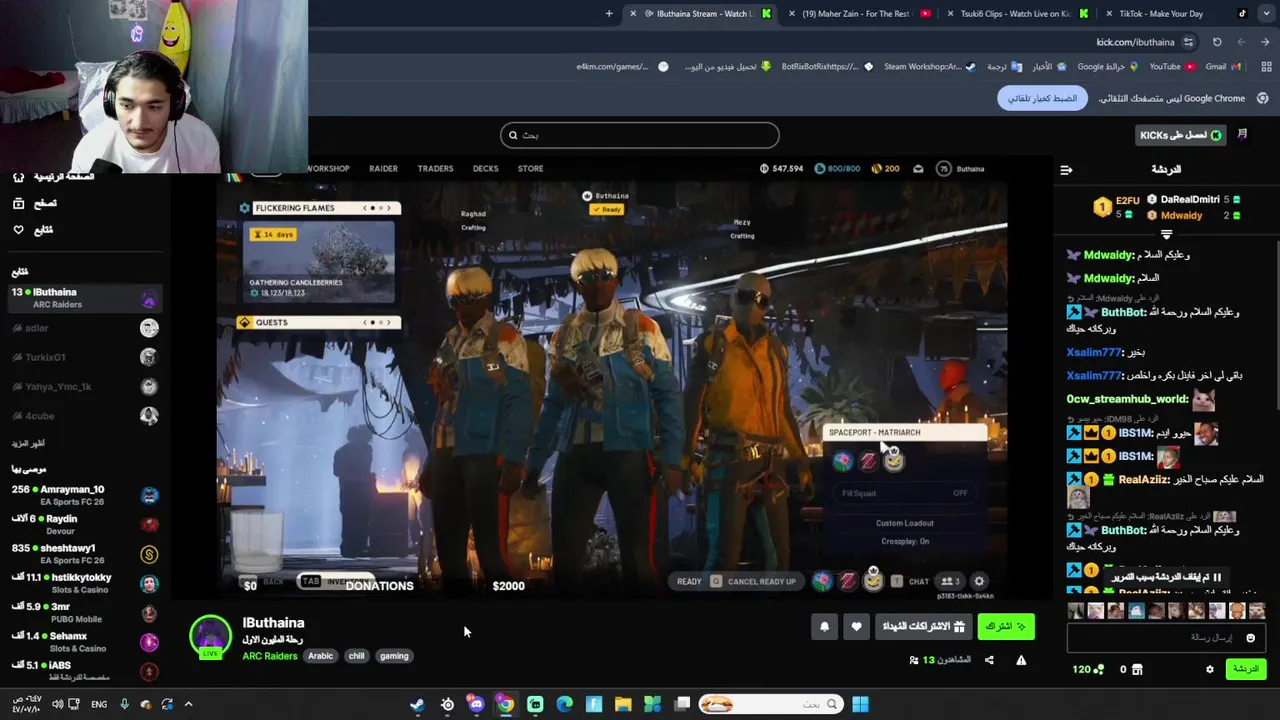Open offline adlar followed channel
Viewport: 1280px width, 720px height.
pos(84,328)
